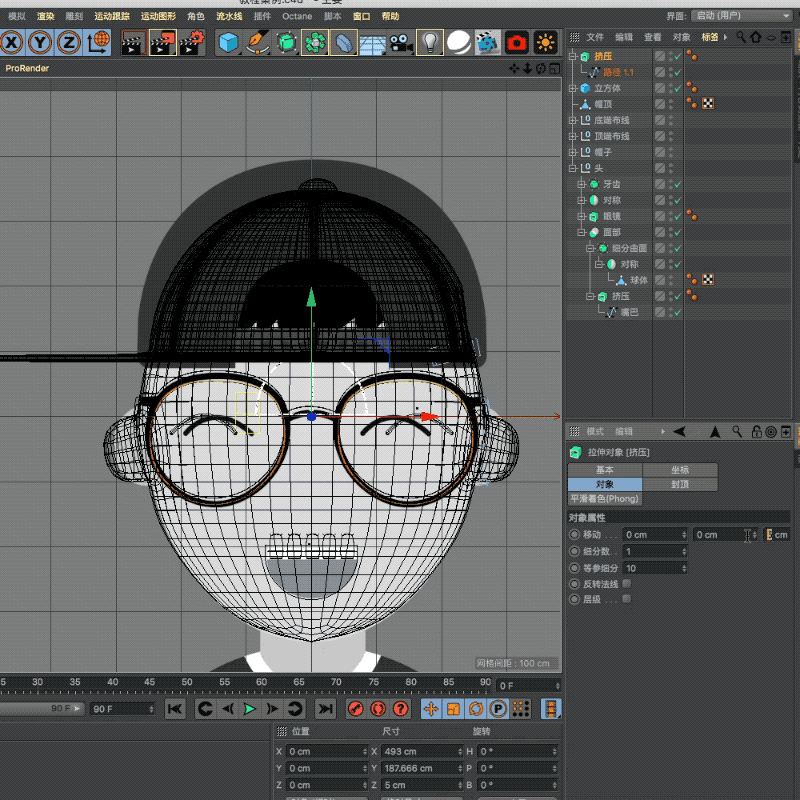Click the 坐标 tab button
800x800 pixels.
coord(680,470)
